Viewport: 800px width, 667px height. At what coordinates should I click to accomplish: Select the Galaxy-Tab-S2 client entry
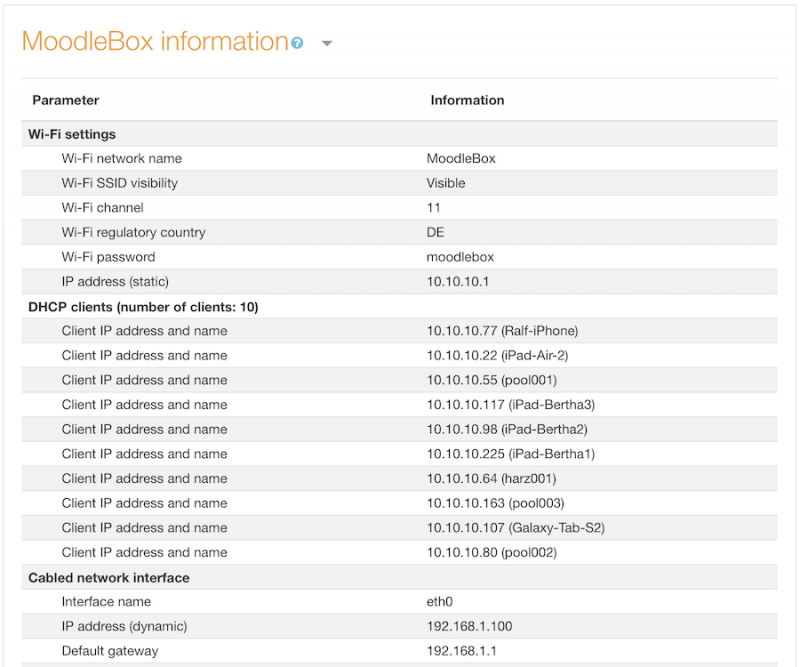point(516,528)
